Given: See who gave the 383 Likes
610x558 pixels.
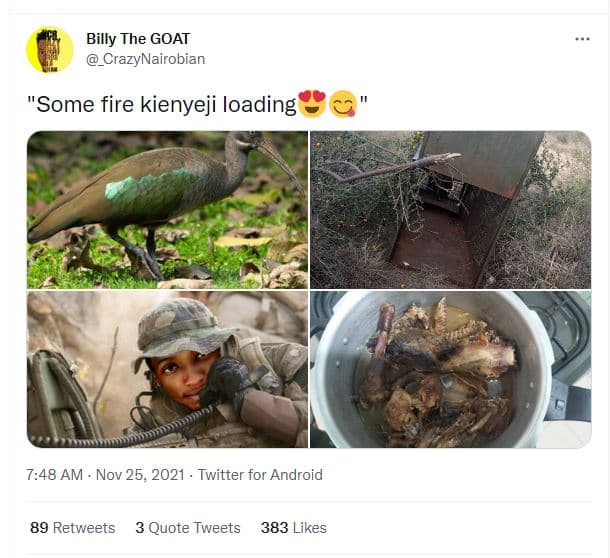Looking at the screenshot, I should [x=294, y=527].
